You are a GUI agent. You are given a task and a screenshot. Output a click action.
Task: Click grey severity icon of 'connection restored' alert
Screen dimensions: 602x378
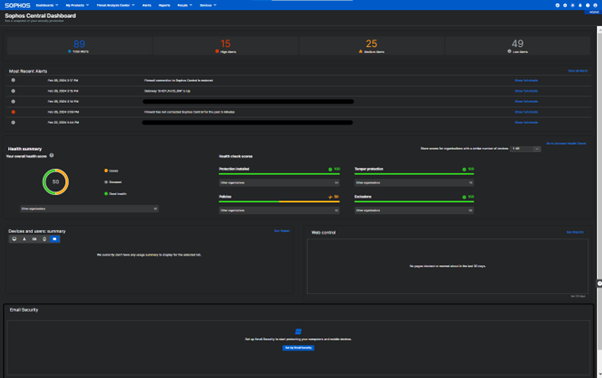pyautogui.click(x=13, y=80)
